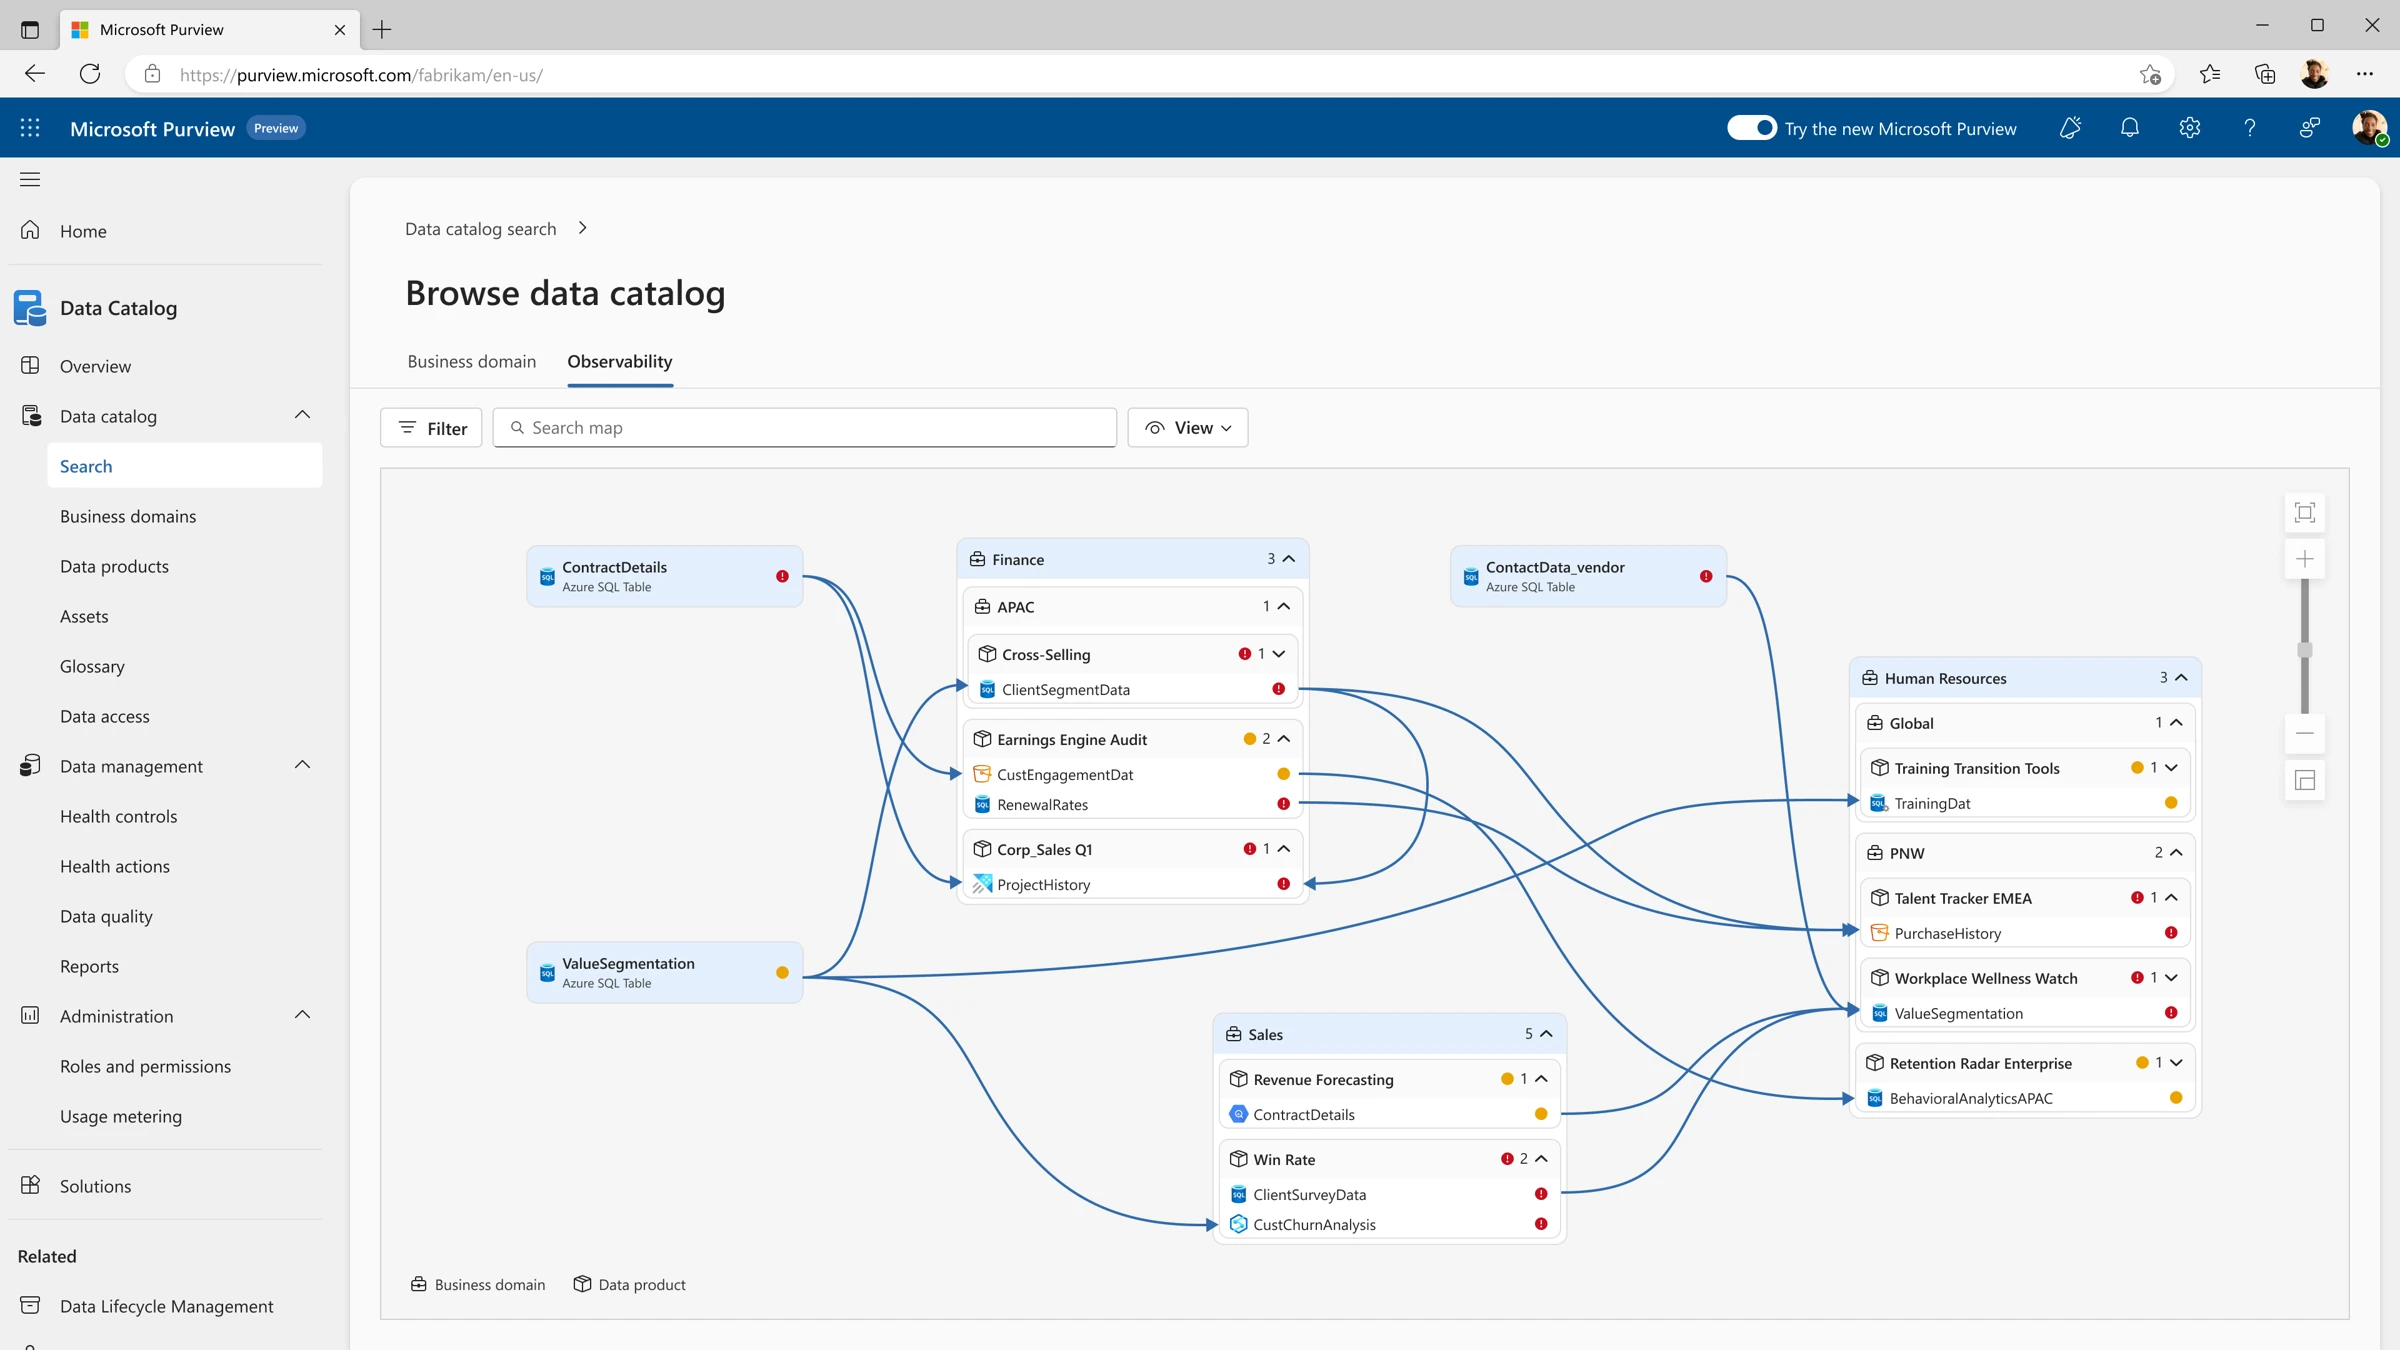Screen dimensions: 2400x1350
Task: Click the notifications bell icon
Action: tap(2130, 128)
